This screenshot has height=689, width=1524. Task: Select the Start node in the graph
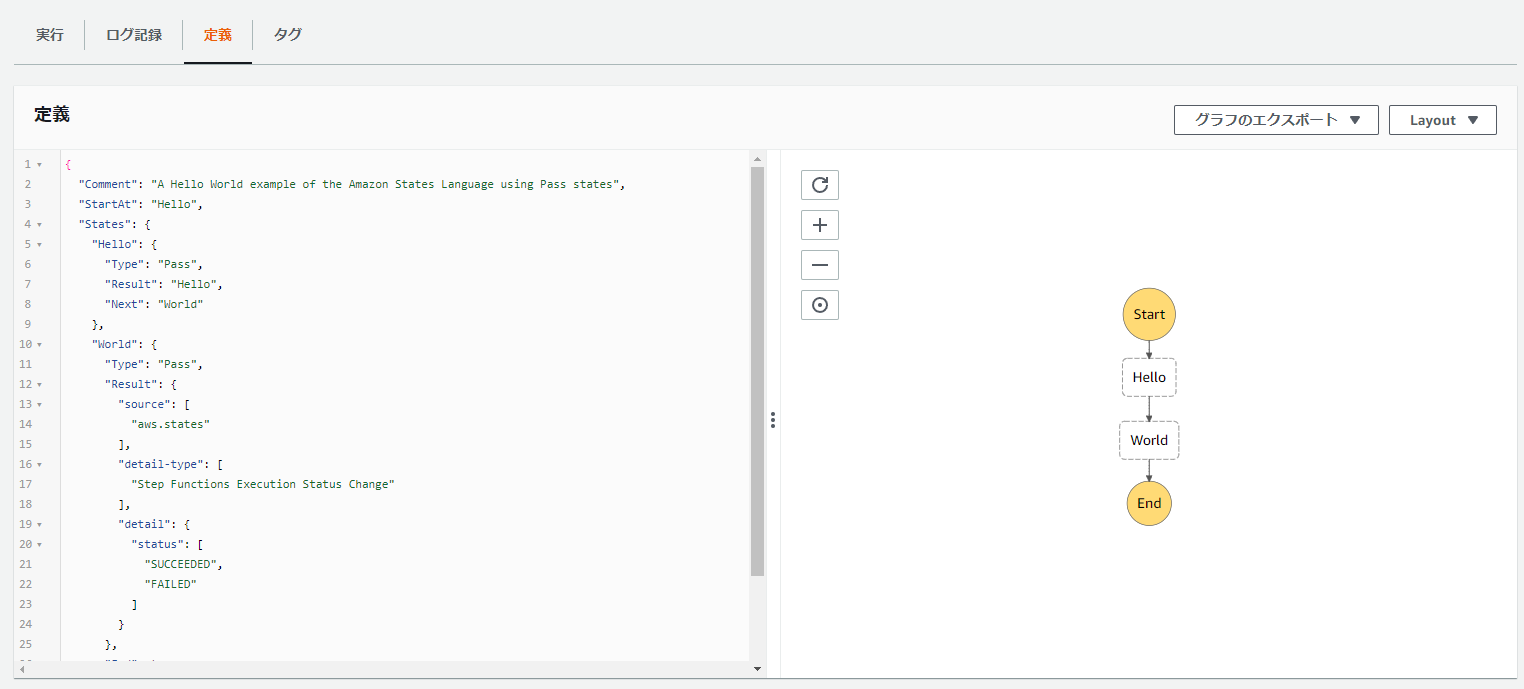pos(1148,313)
